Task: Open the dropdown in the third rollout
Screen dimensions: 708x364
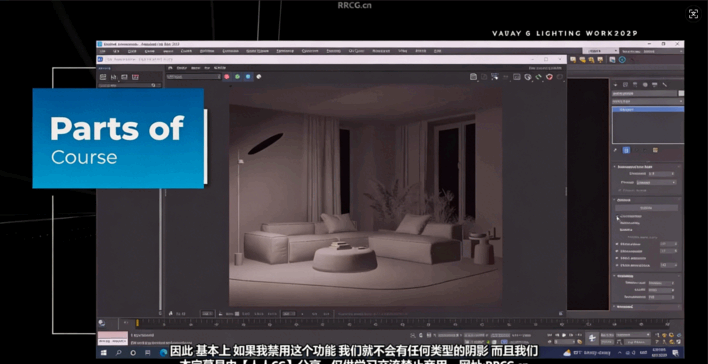Action: [661, 283]
